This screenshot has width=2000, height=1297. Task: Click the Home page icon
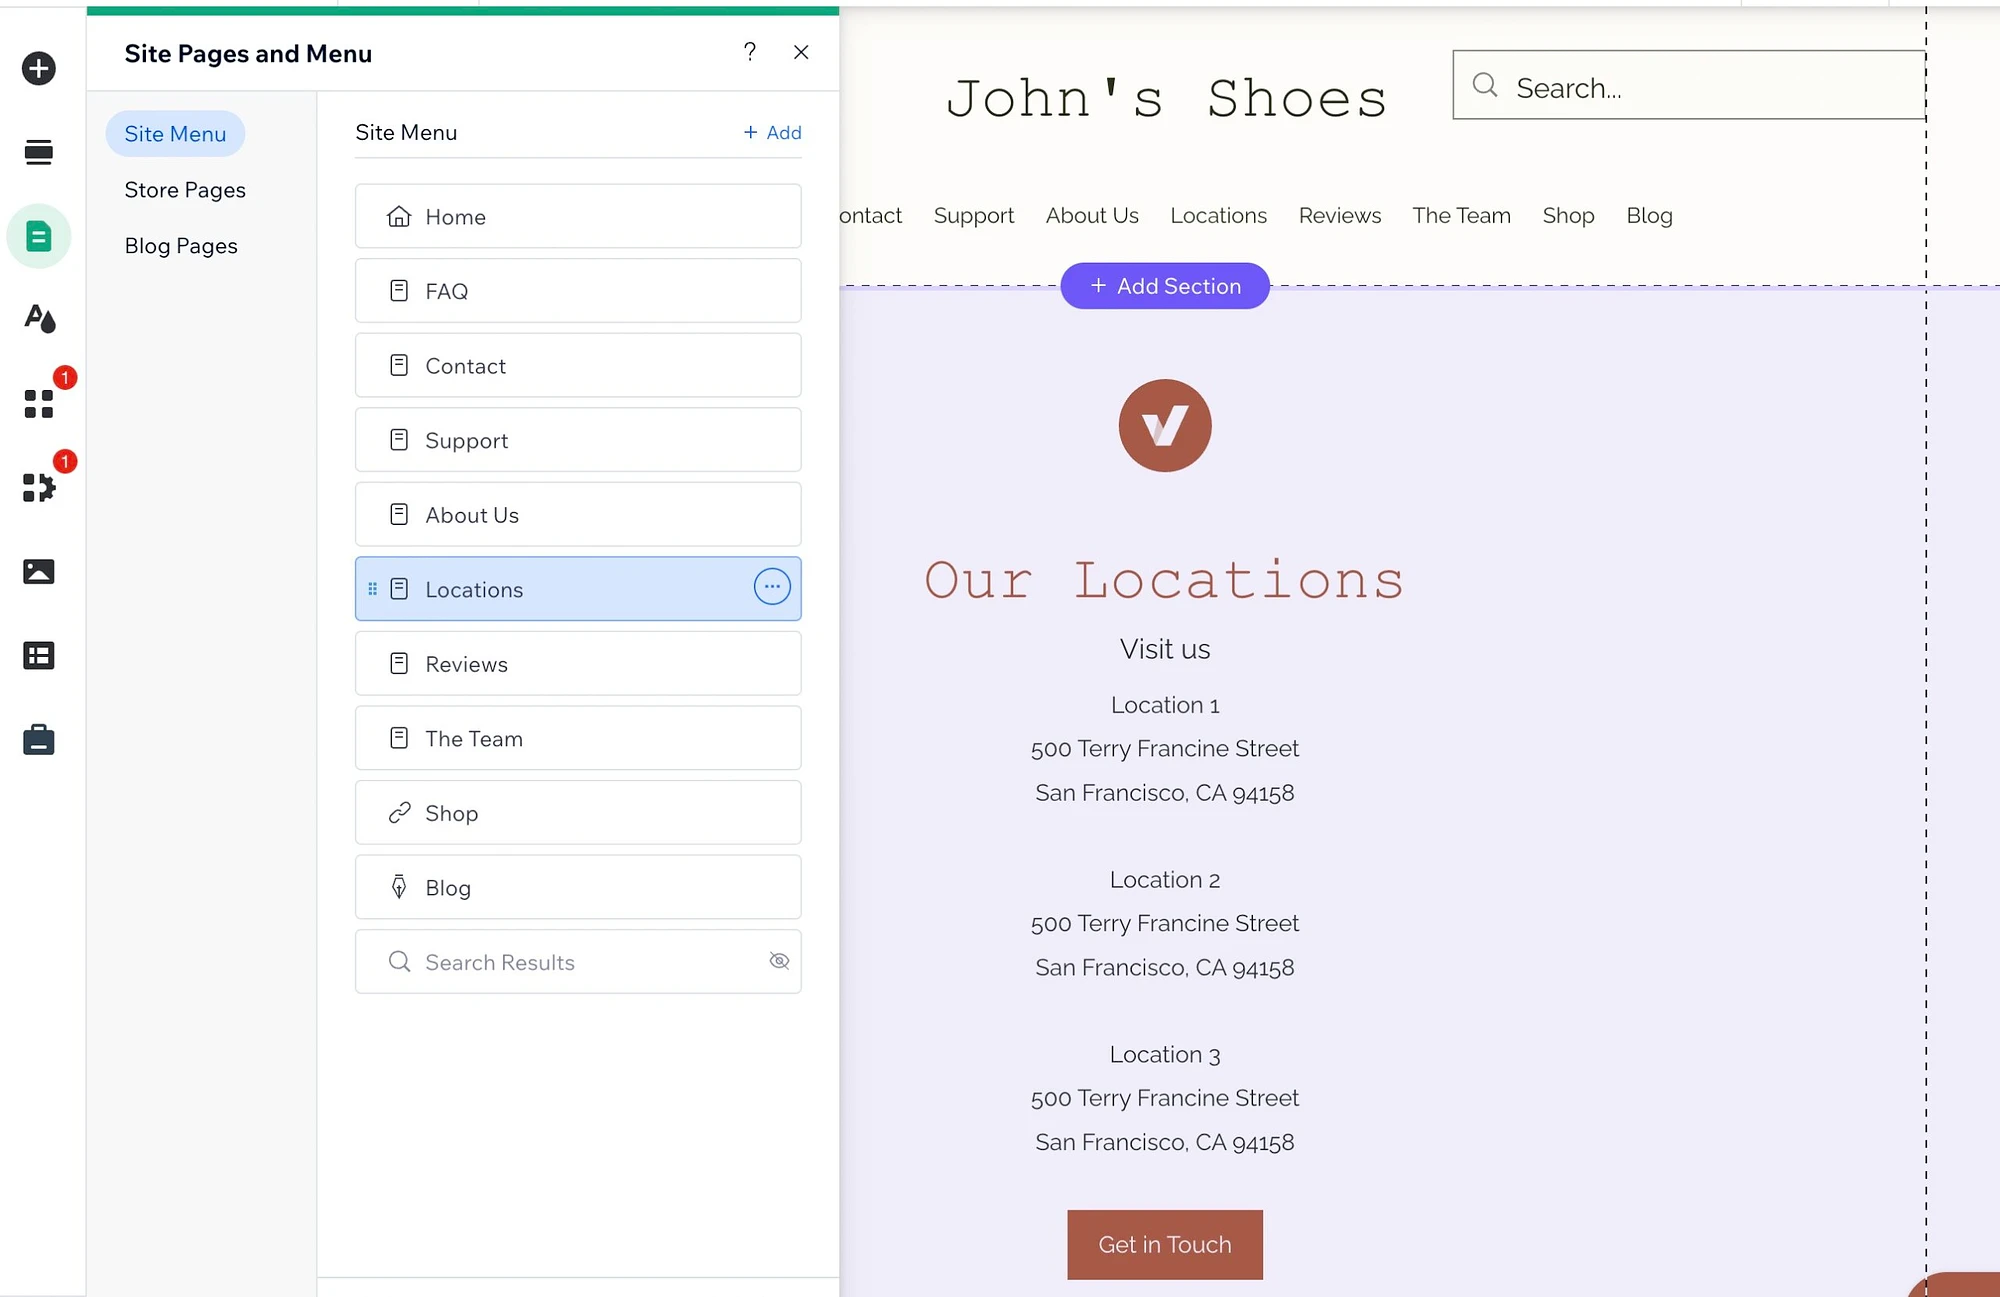(x=398, y=216)
